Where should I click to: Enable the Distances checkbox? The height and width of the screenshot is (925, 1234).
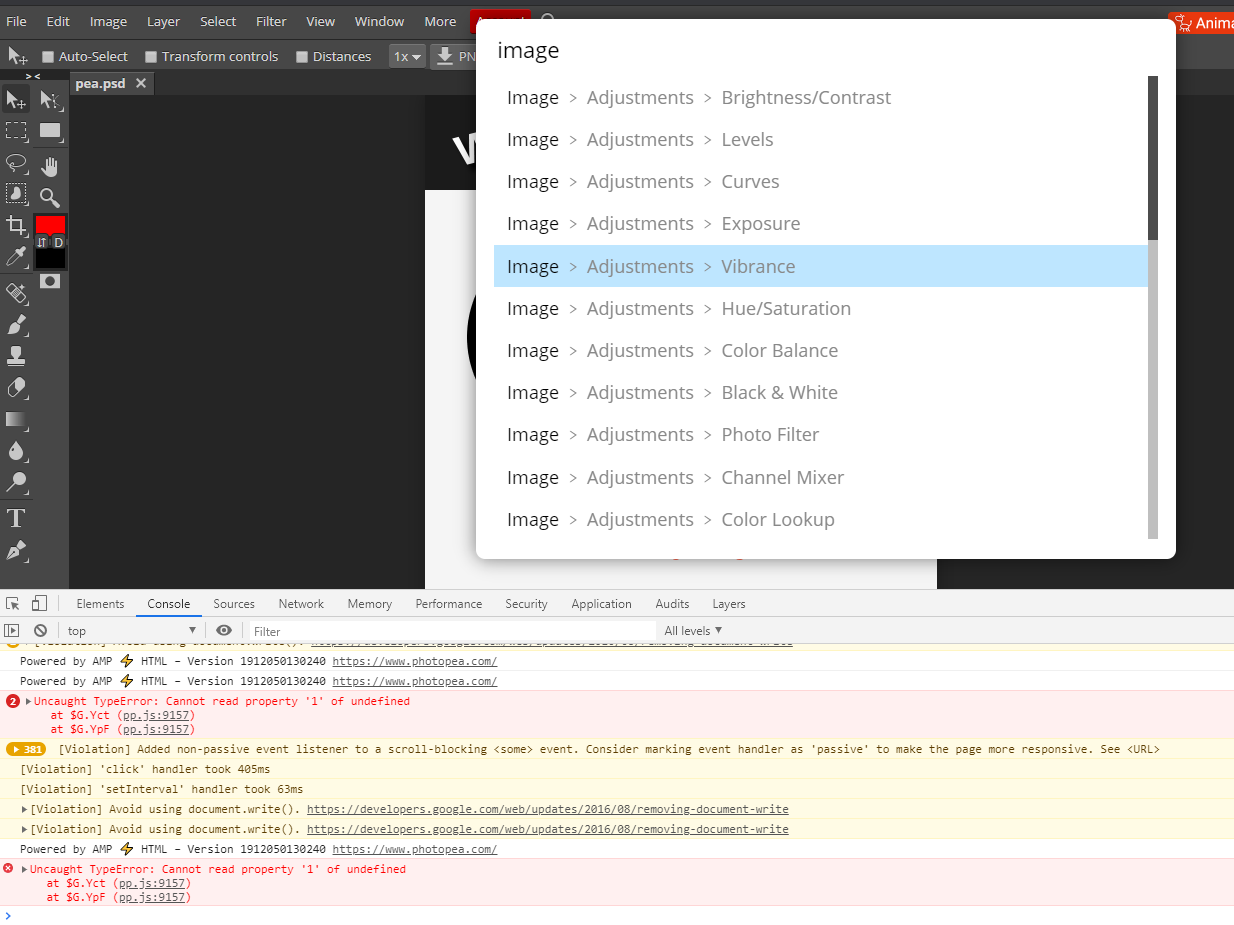pyautogui.click(x=300, y=56)
